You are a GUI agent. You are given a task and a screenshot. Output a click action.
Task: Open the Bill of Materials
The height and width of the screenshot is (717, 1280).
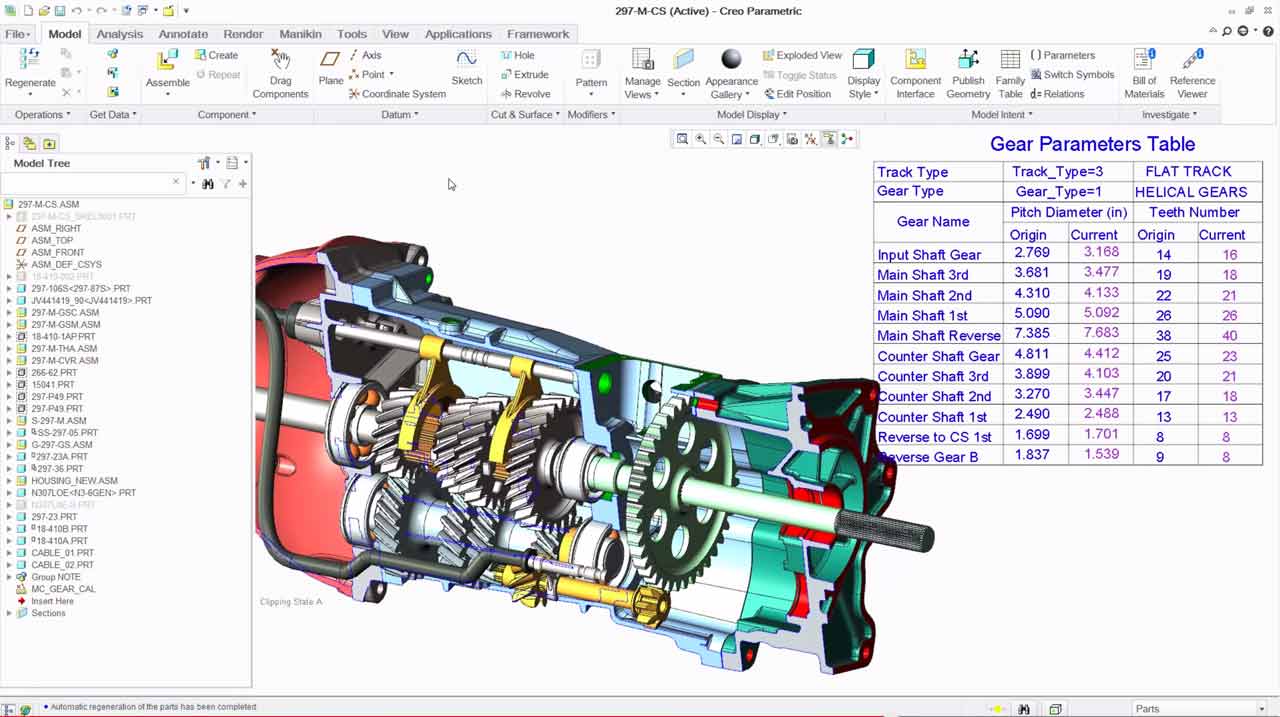[x=1144, y=73]
